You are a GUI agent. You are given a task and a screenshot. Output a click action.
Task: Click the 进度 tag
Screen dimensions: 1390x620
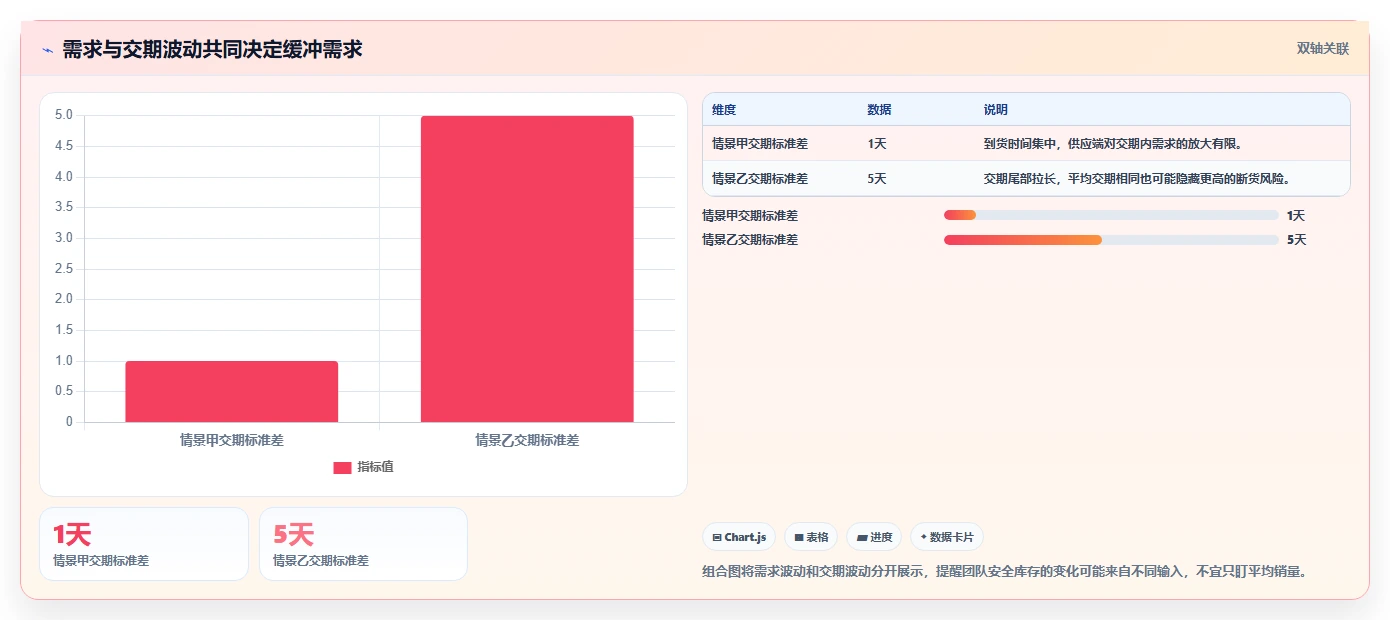[x=874, y=537]
